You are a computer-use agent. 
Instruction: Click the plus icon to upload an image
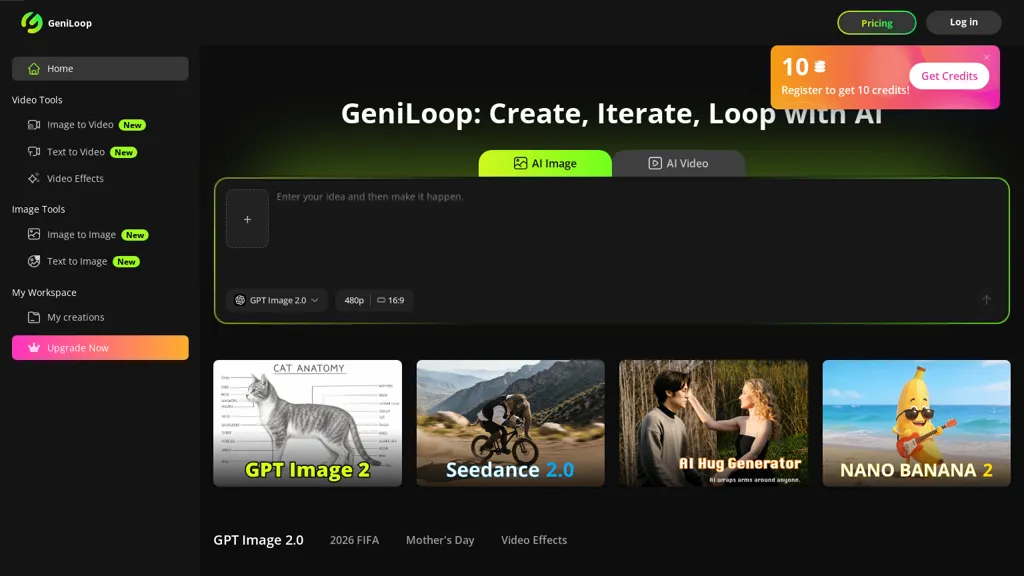coord(248,219)
